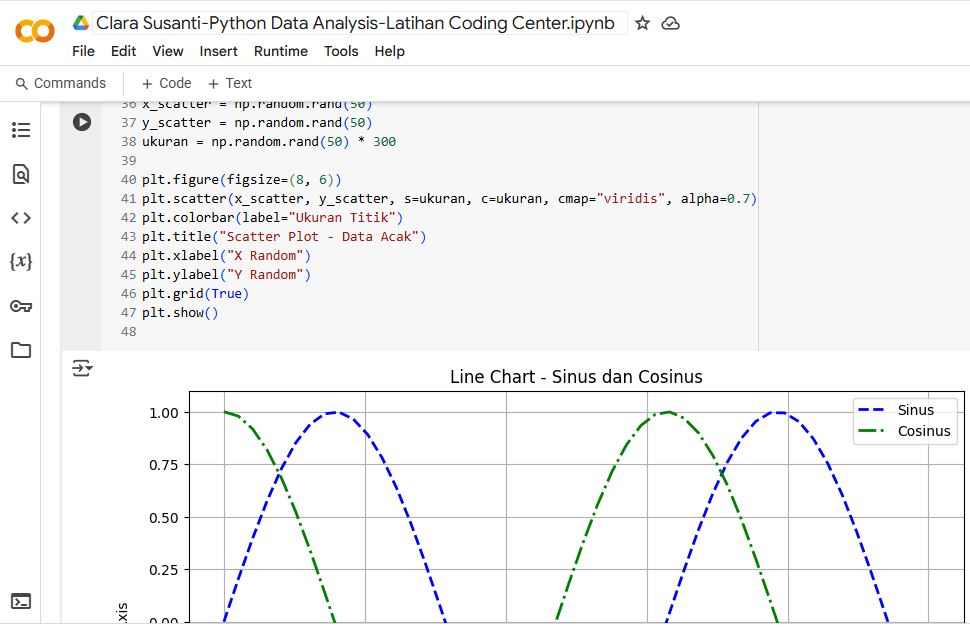The image size is (970, 631).
Task: Open the Help menu
Action: (390, 51)
